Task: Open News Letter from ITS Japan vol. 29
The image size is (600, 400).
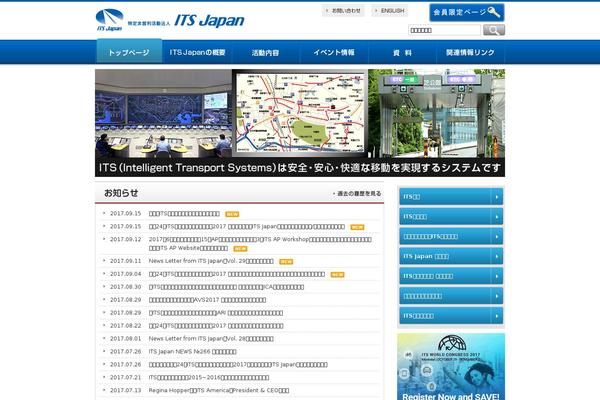Action: [211, 261]
